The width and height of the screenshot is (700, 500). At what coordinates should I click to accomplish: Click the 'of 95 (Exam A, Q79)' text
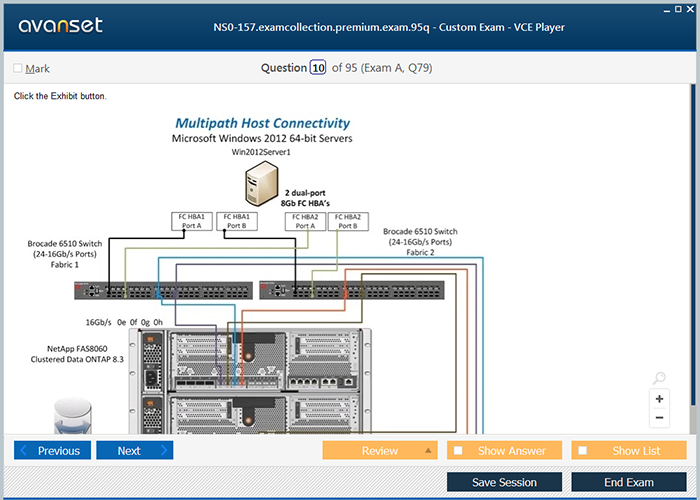(382, 68)
